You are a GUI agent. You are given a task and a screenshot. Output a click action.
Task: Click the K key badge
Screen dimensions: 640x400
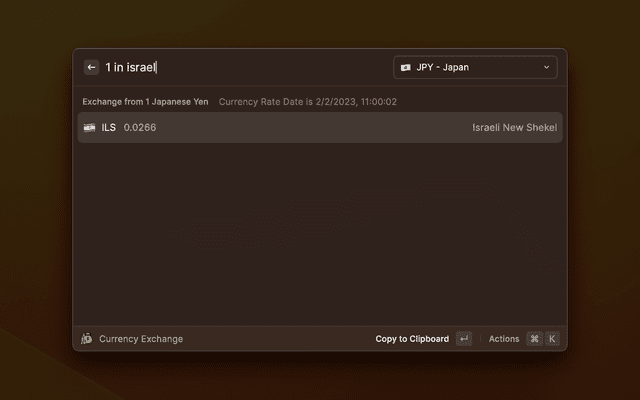551,339
